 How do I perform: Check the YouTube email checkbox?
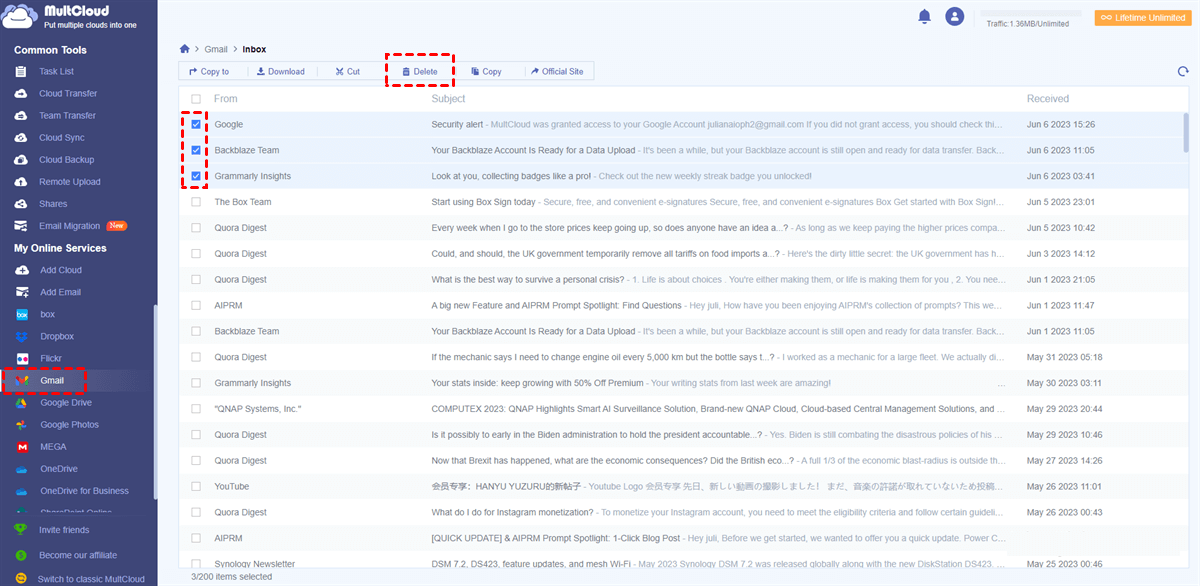point(196,486)
